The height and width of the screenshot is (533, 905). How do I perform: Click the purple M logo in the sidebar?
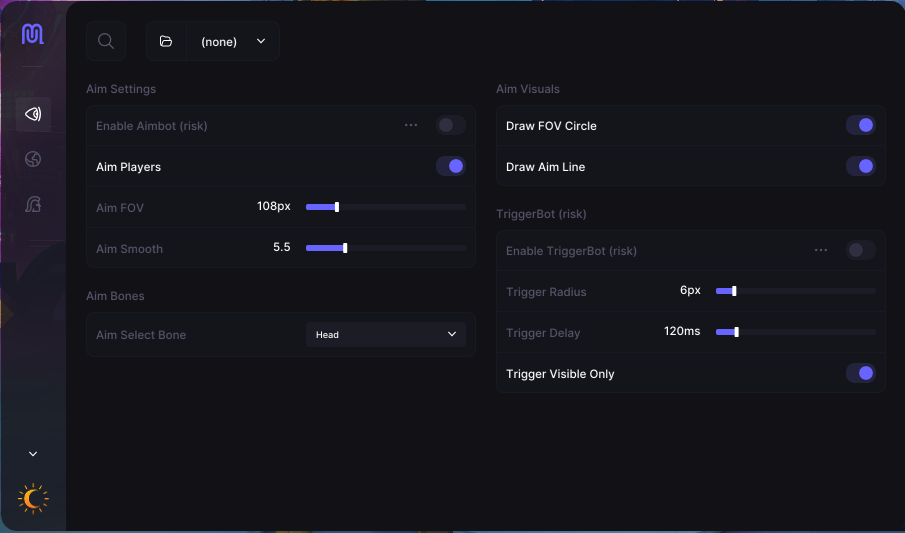(x=33, y=34)
